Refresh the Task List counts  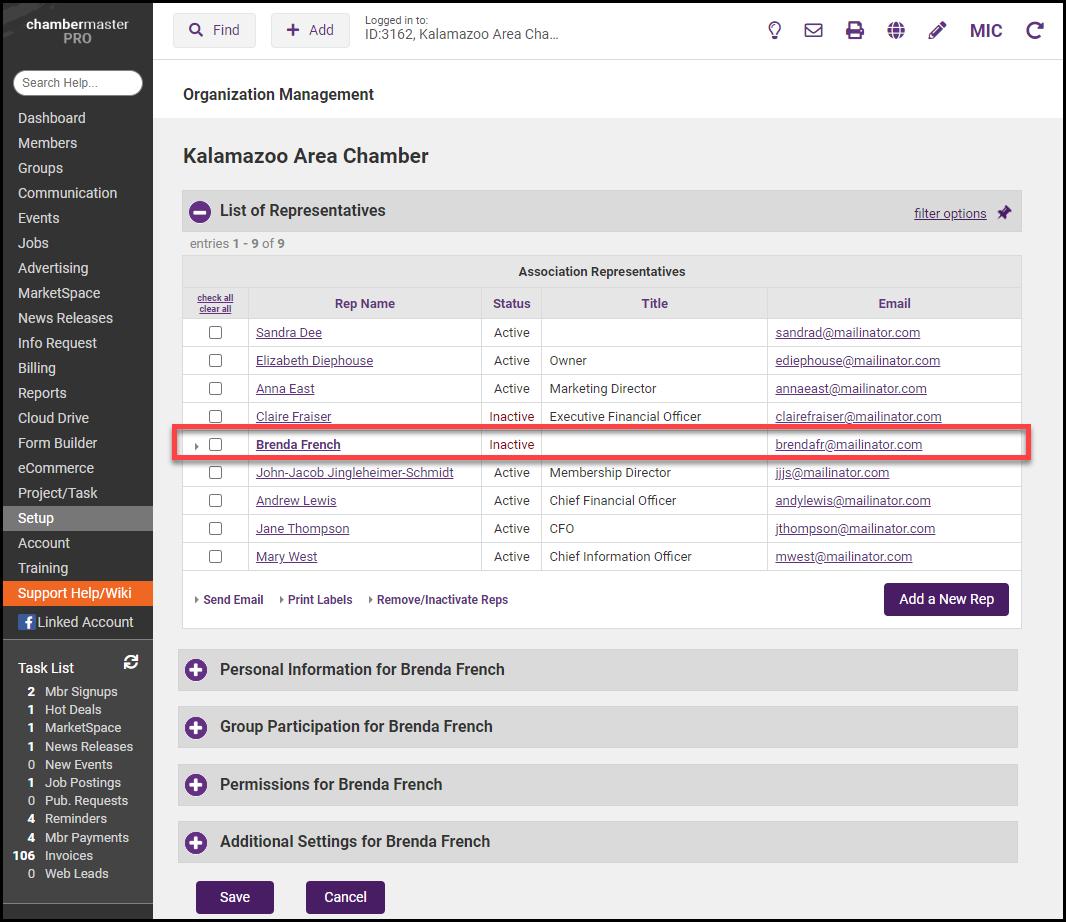(x=130, y=662)
